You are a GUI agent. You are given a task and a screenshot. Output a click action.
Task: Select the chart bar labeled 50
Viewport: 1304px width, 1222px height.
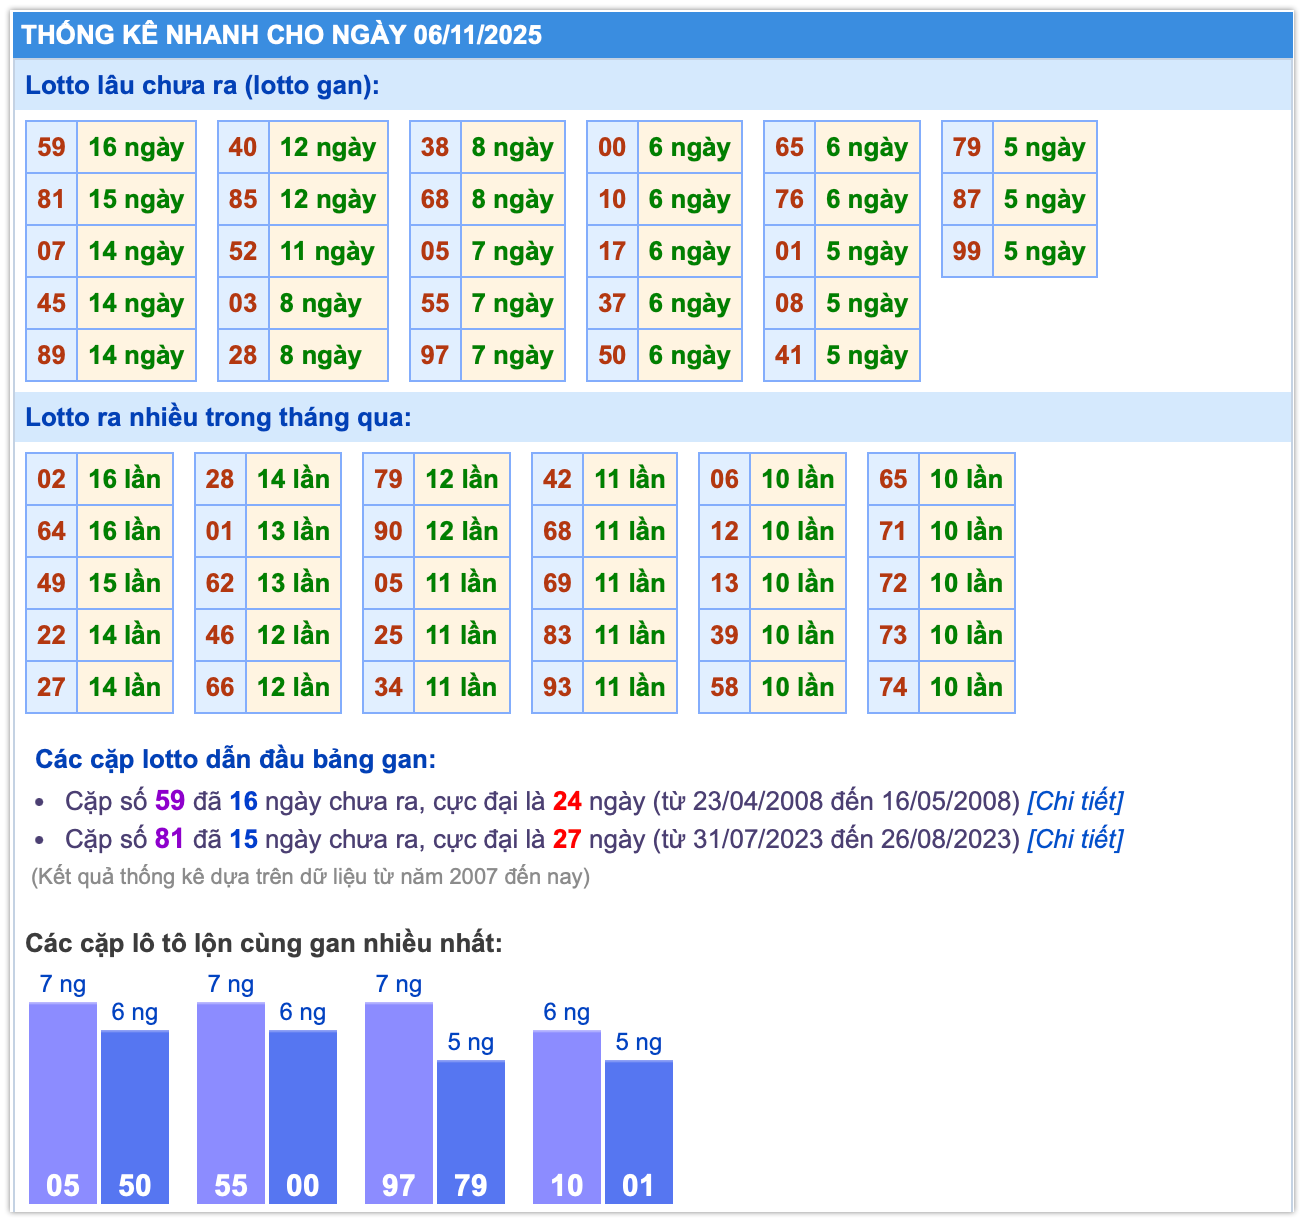point(135,1116)
